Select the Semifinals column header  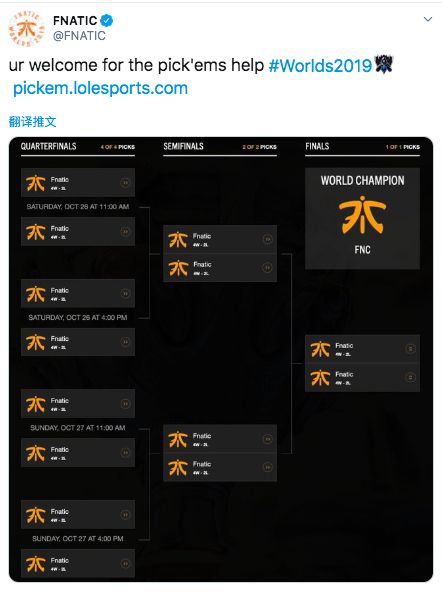pos(184,146)
